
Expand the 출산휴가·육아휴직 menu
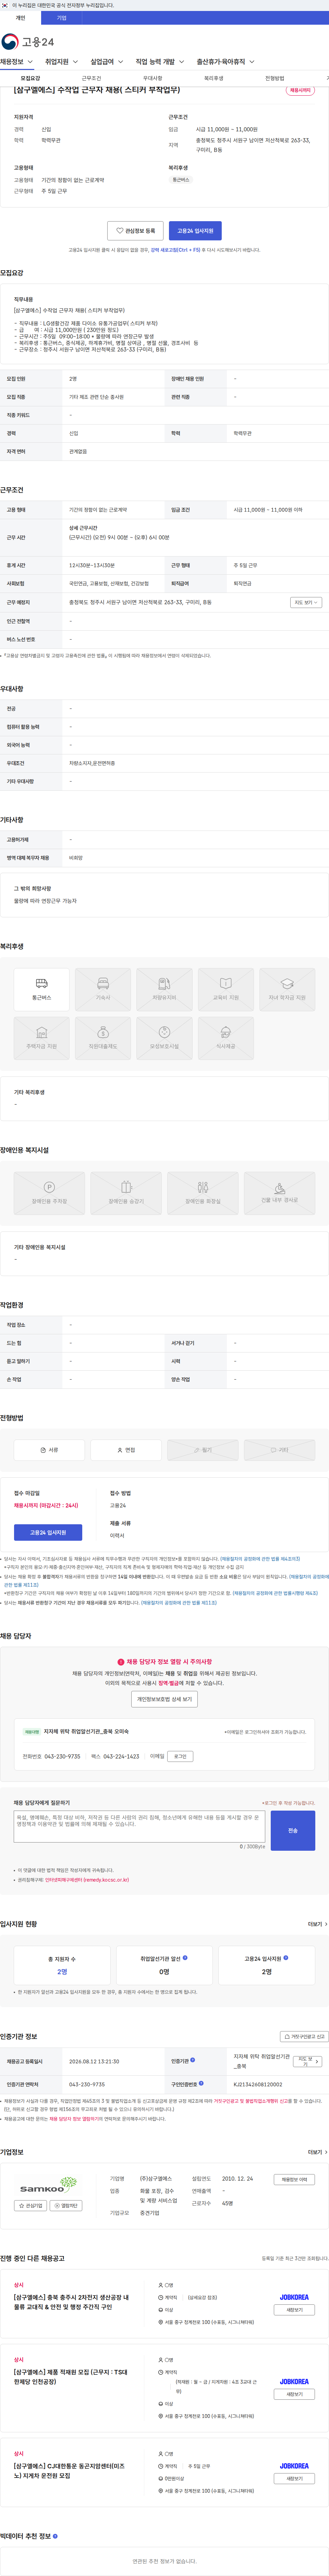[x=225, y=62]
